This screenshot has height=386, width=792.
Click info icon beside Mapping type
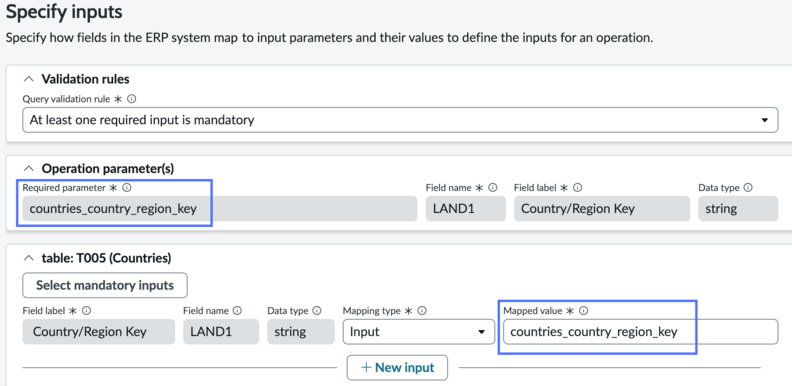[422, 311]
